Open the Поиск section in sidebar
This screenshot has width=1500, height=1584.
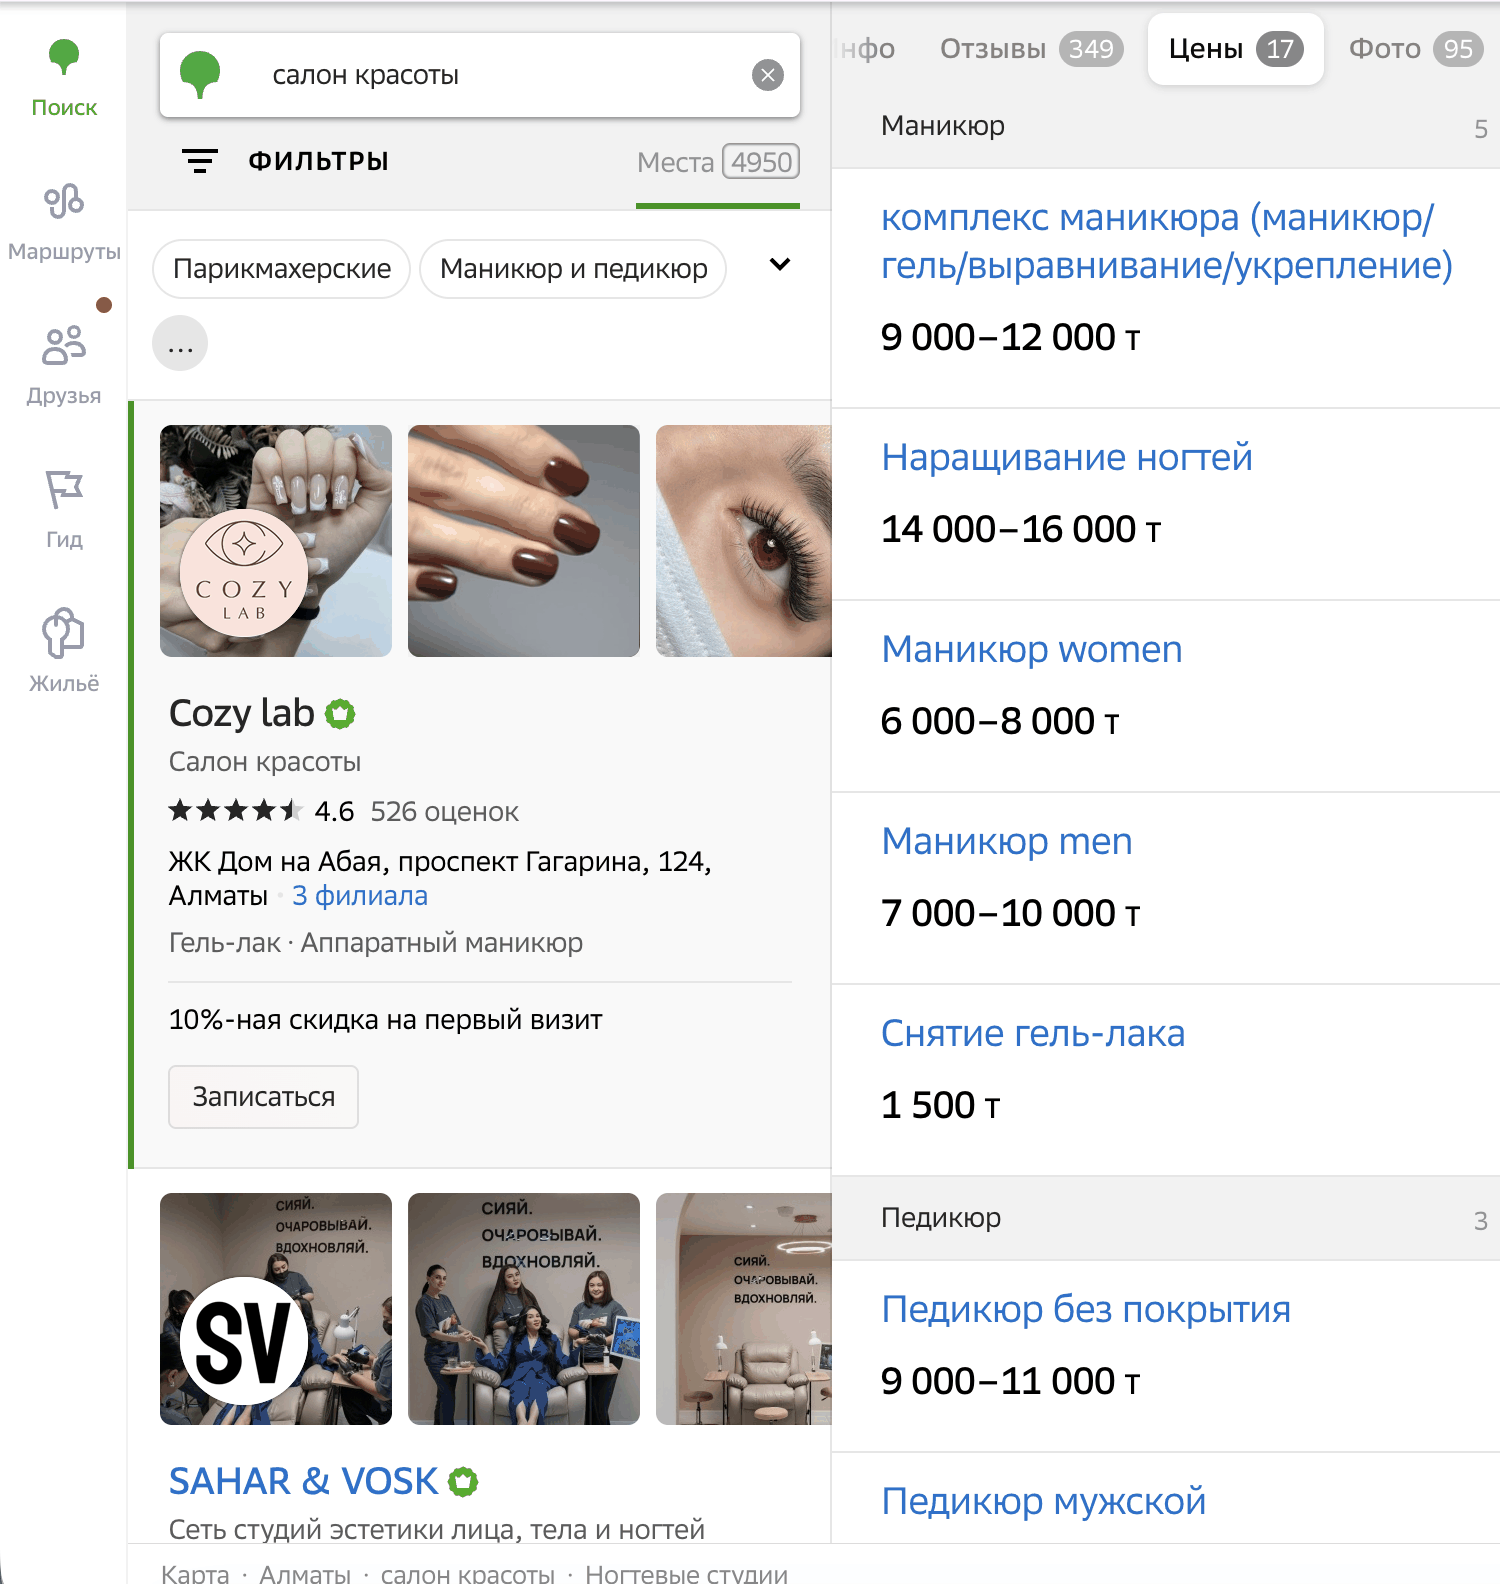point(64,79)
